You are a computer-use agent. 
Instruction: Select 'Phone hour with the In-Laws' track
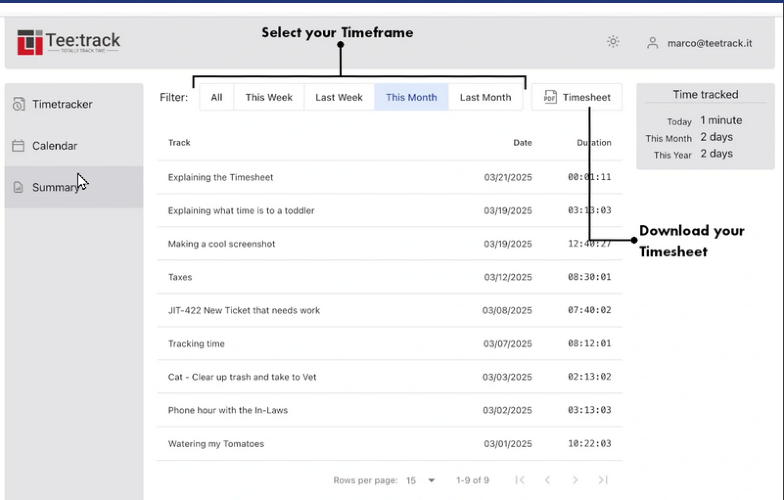[228, 410]
